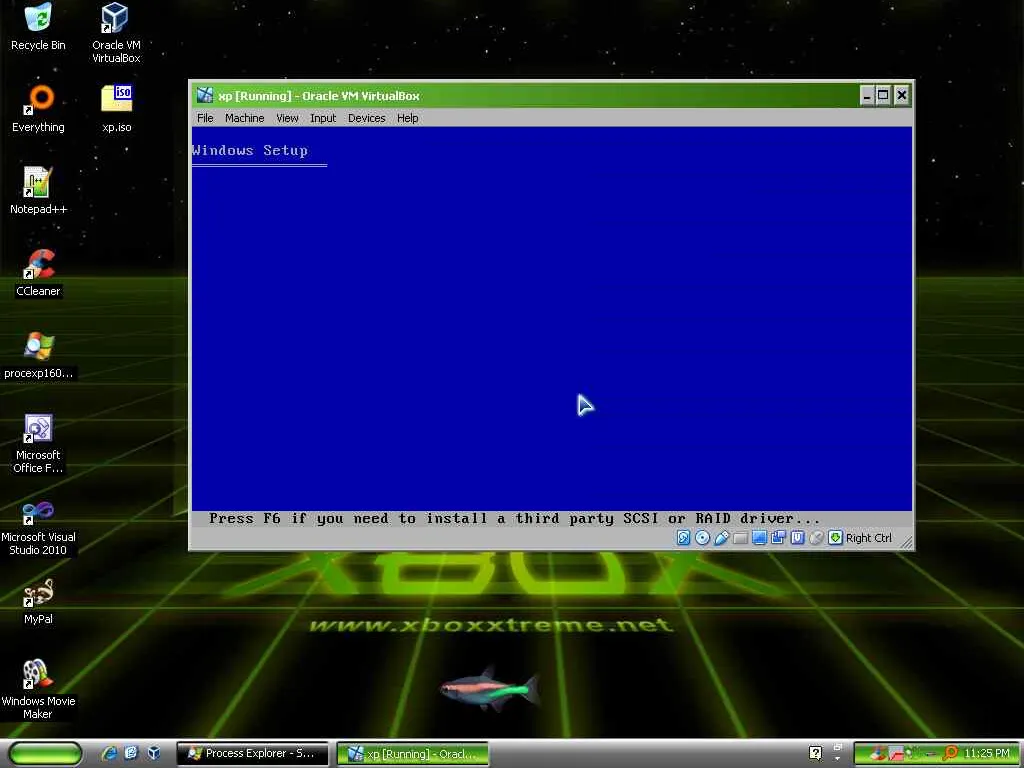
Task: Click the grayed mouse integration indicator
Action: pyautogui.click(x=816, y=537)
